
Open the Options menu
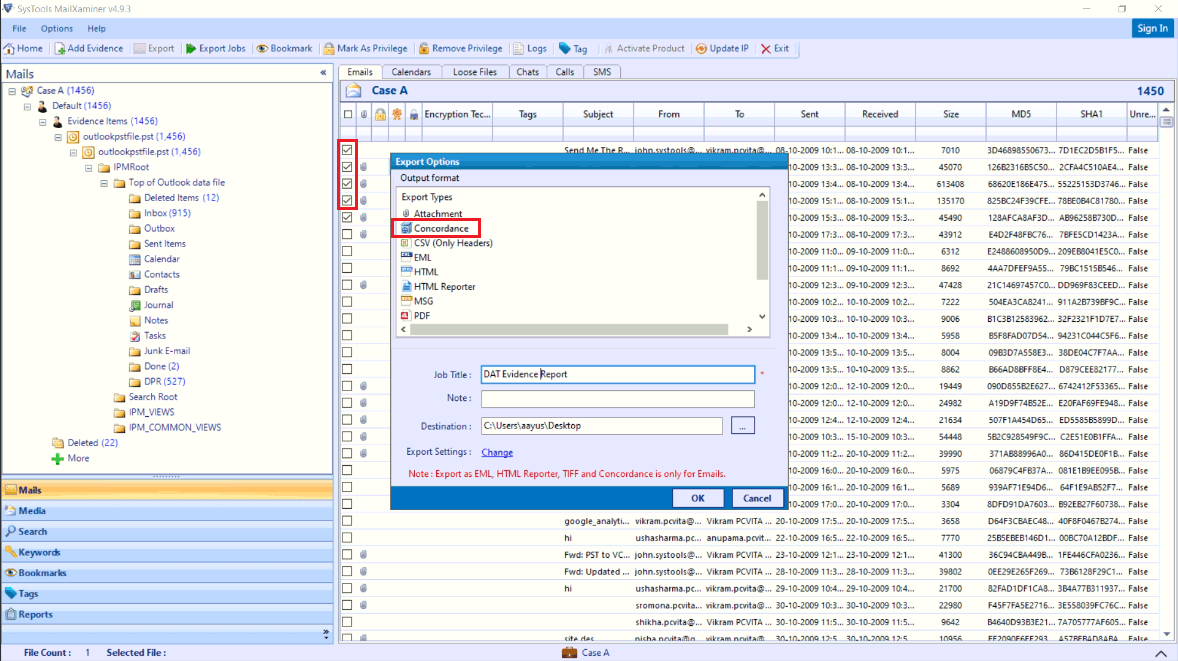click(56, 28)
